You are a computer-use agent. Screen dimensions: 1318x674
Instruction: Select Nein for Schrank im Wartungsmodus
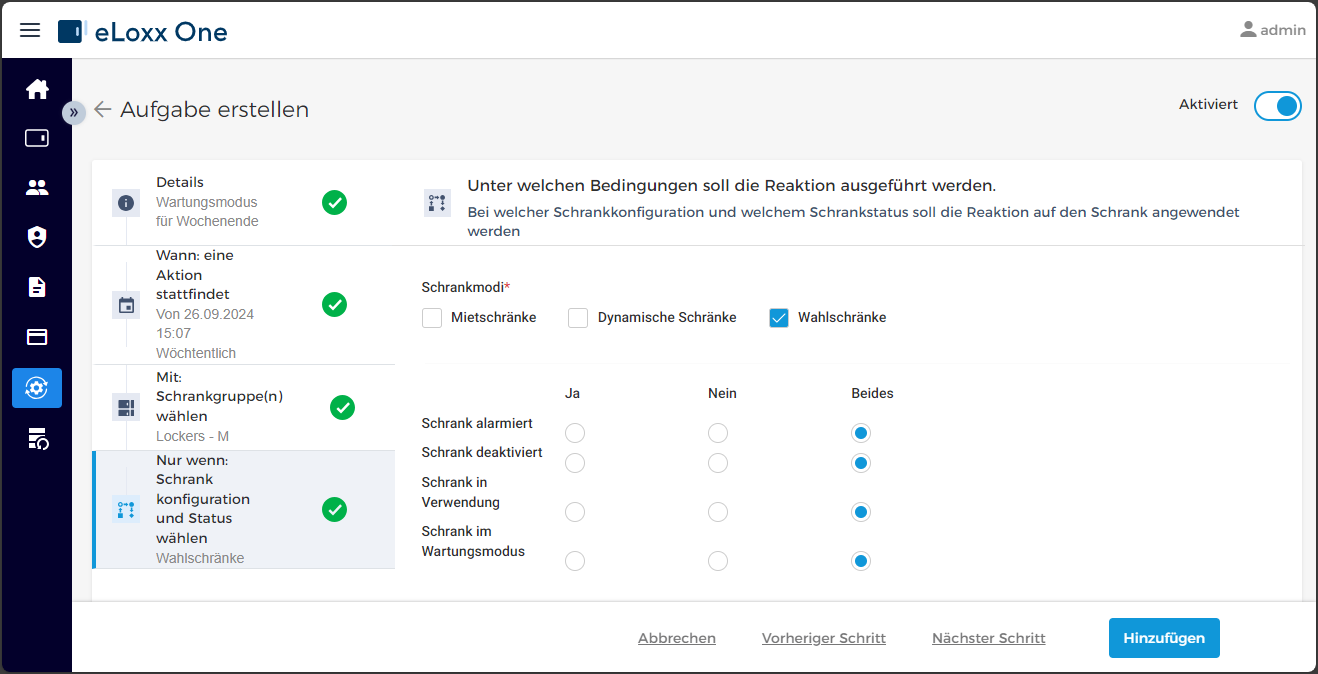click(718, 561)
